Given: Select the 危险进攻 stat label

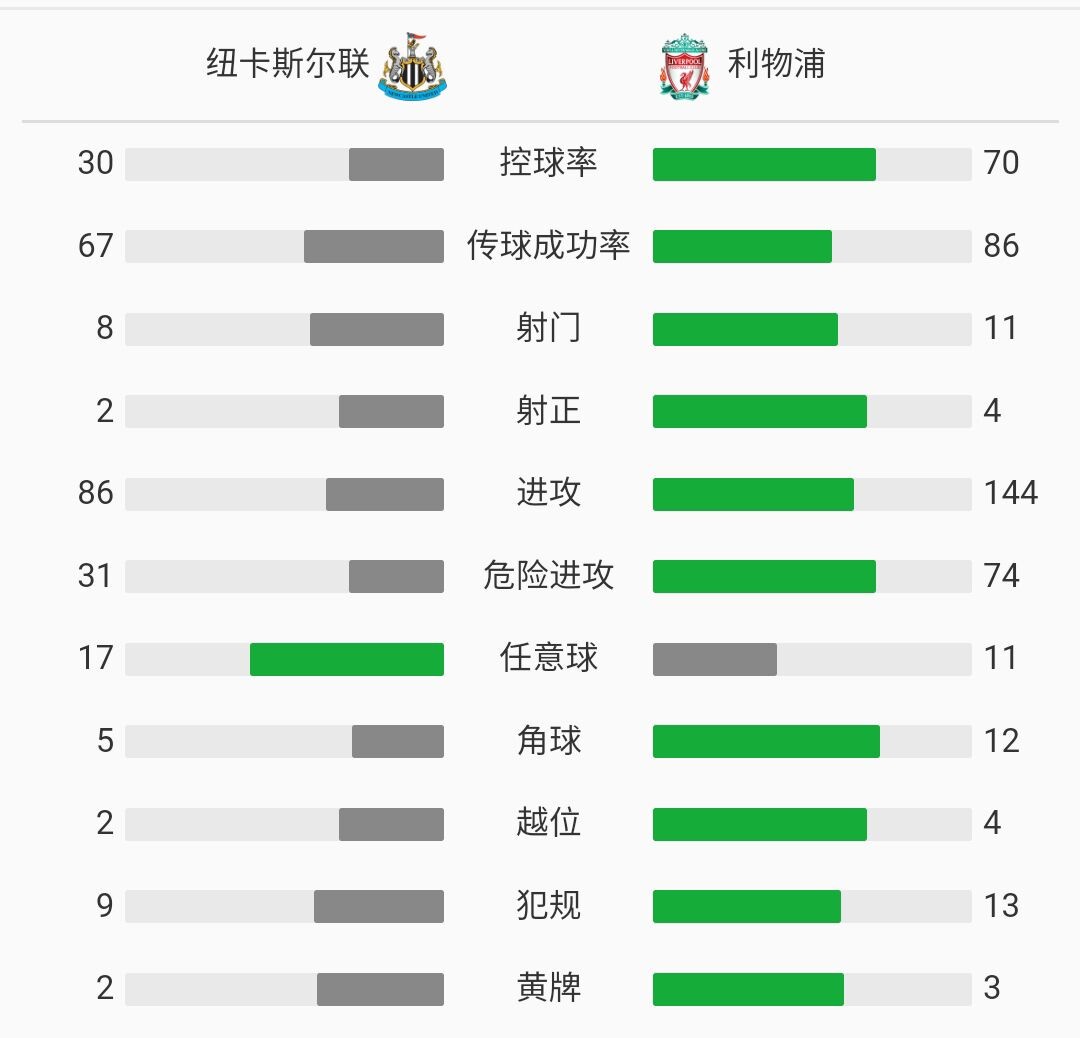Looking at the screenshot, I should 548,575.
